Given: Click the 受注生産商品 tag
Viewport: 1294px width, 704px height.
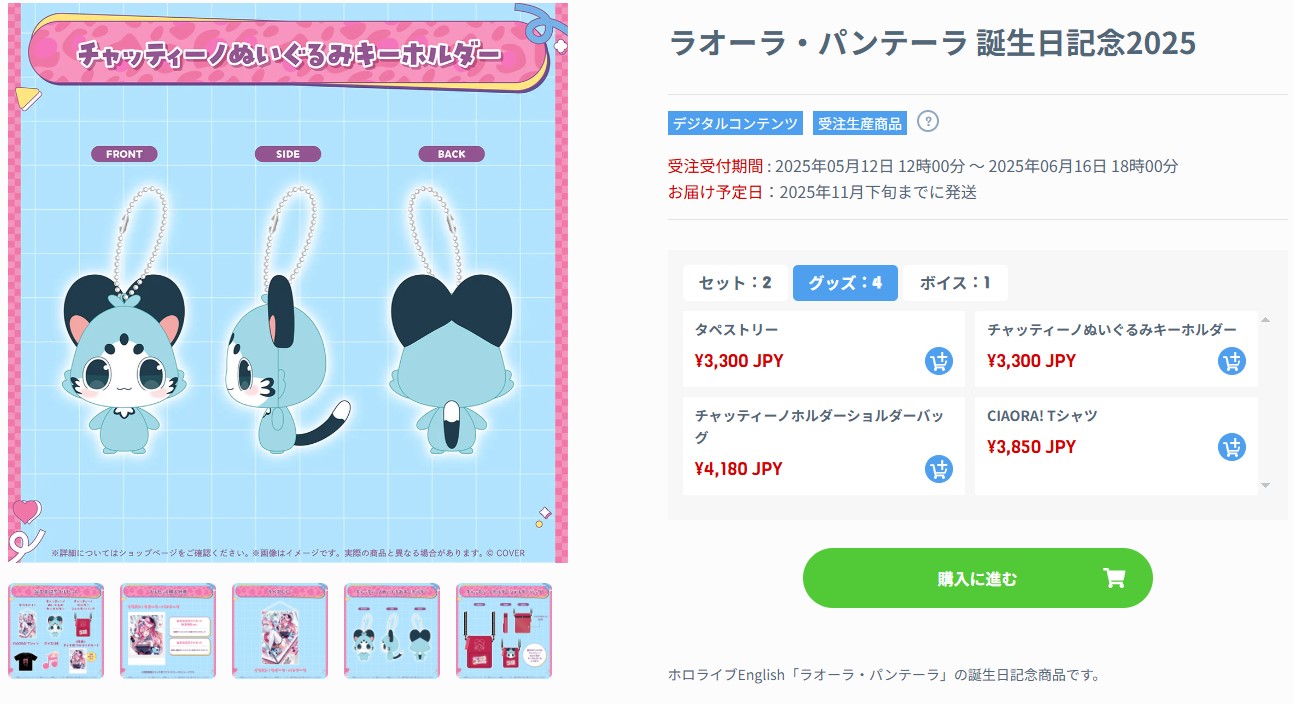Looking at the screenshot, I should 860,123.
